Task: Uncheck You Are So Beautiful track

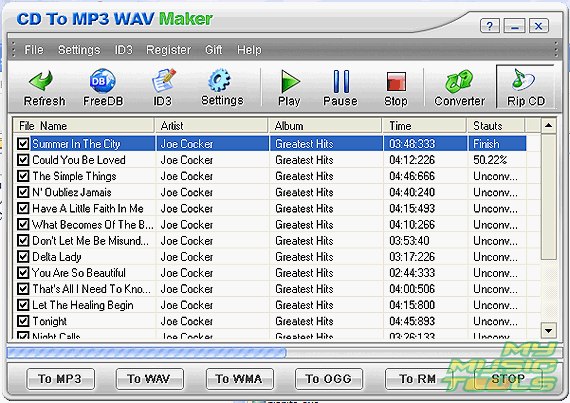Action: [23, 273]
